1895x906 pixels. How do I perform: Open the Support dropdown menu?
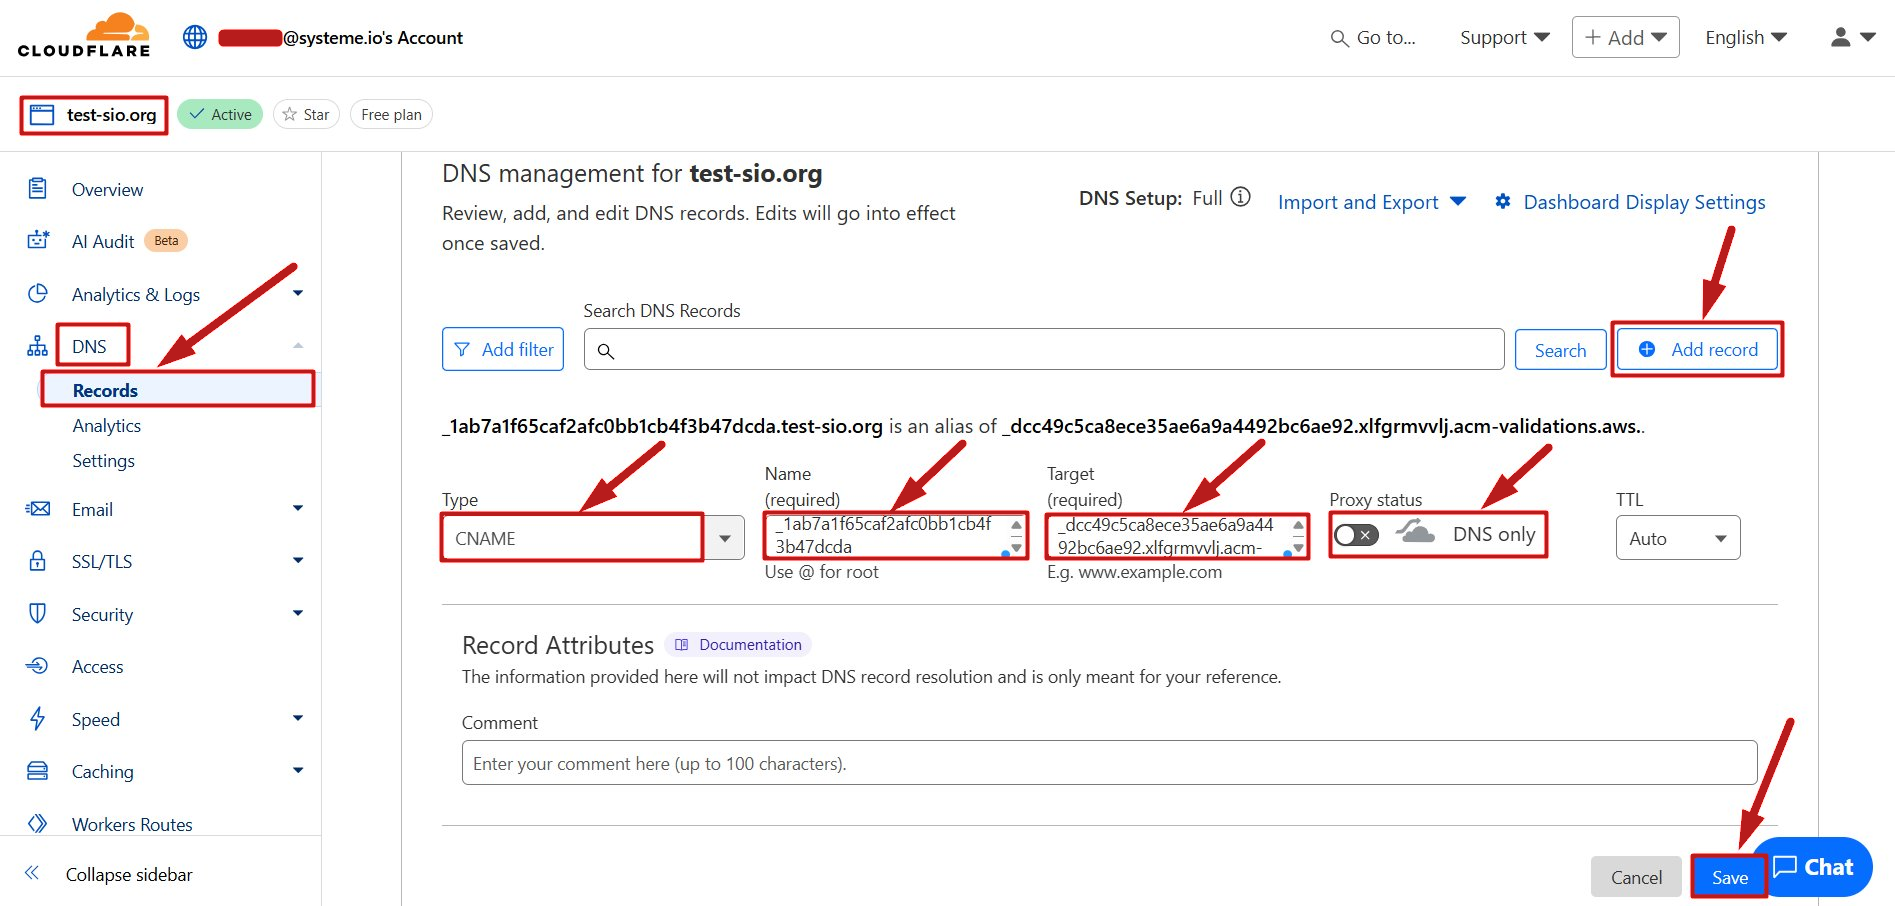tap(1505, 37)
